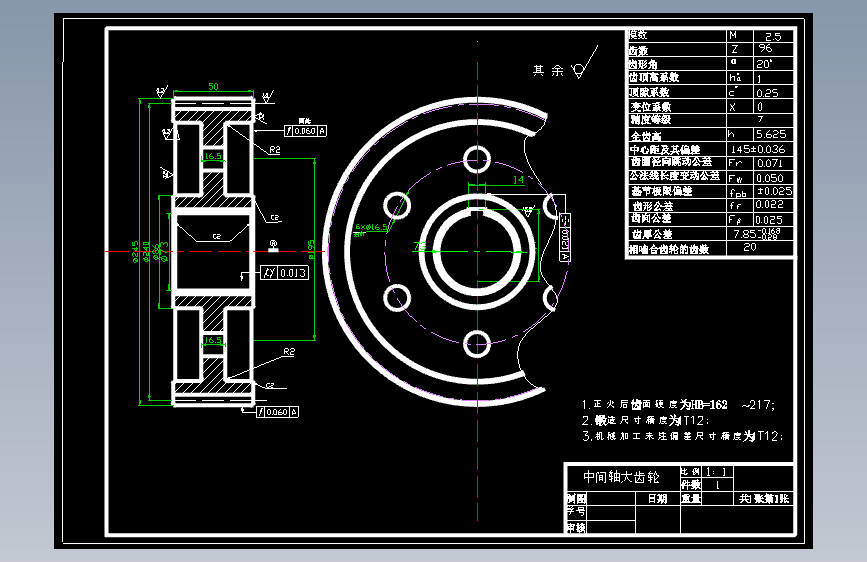
Task: Select the 审核 label in title block
Action: click(576, 528)
